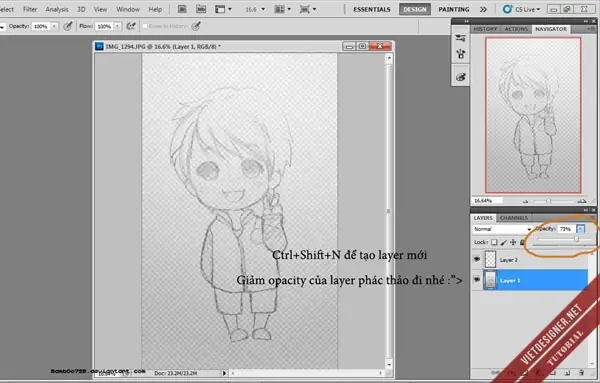Open the Filter menu

pyautogui.click(x=30, y=9)
